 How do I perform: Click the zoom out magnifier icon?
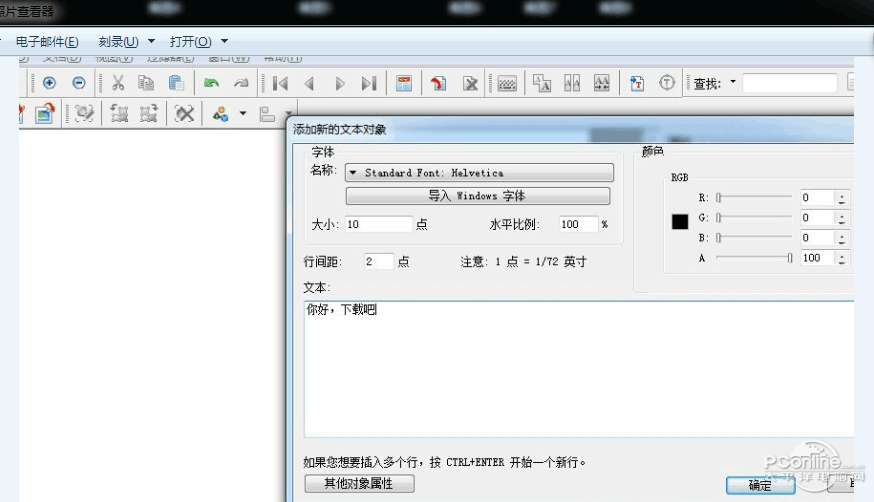[79, 84]
